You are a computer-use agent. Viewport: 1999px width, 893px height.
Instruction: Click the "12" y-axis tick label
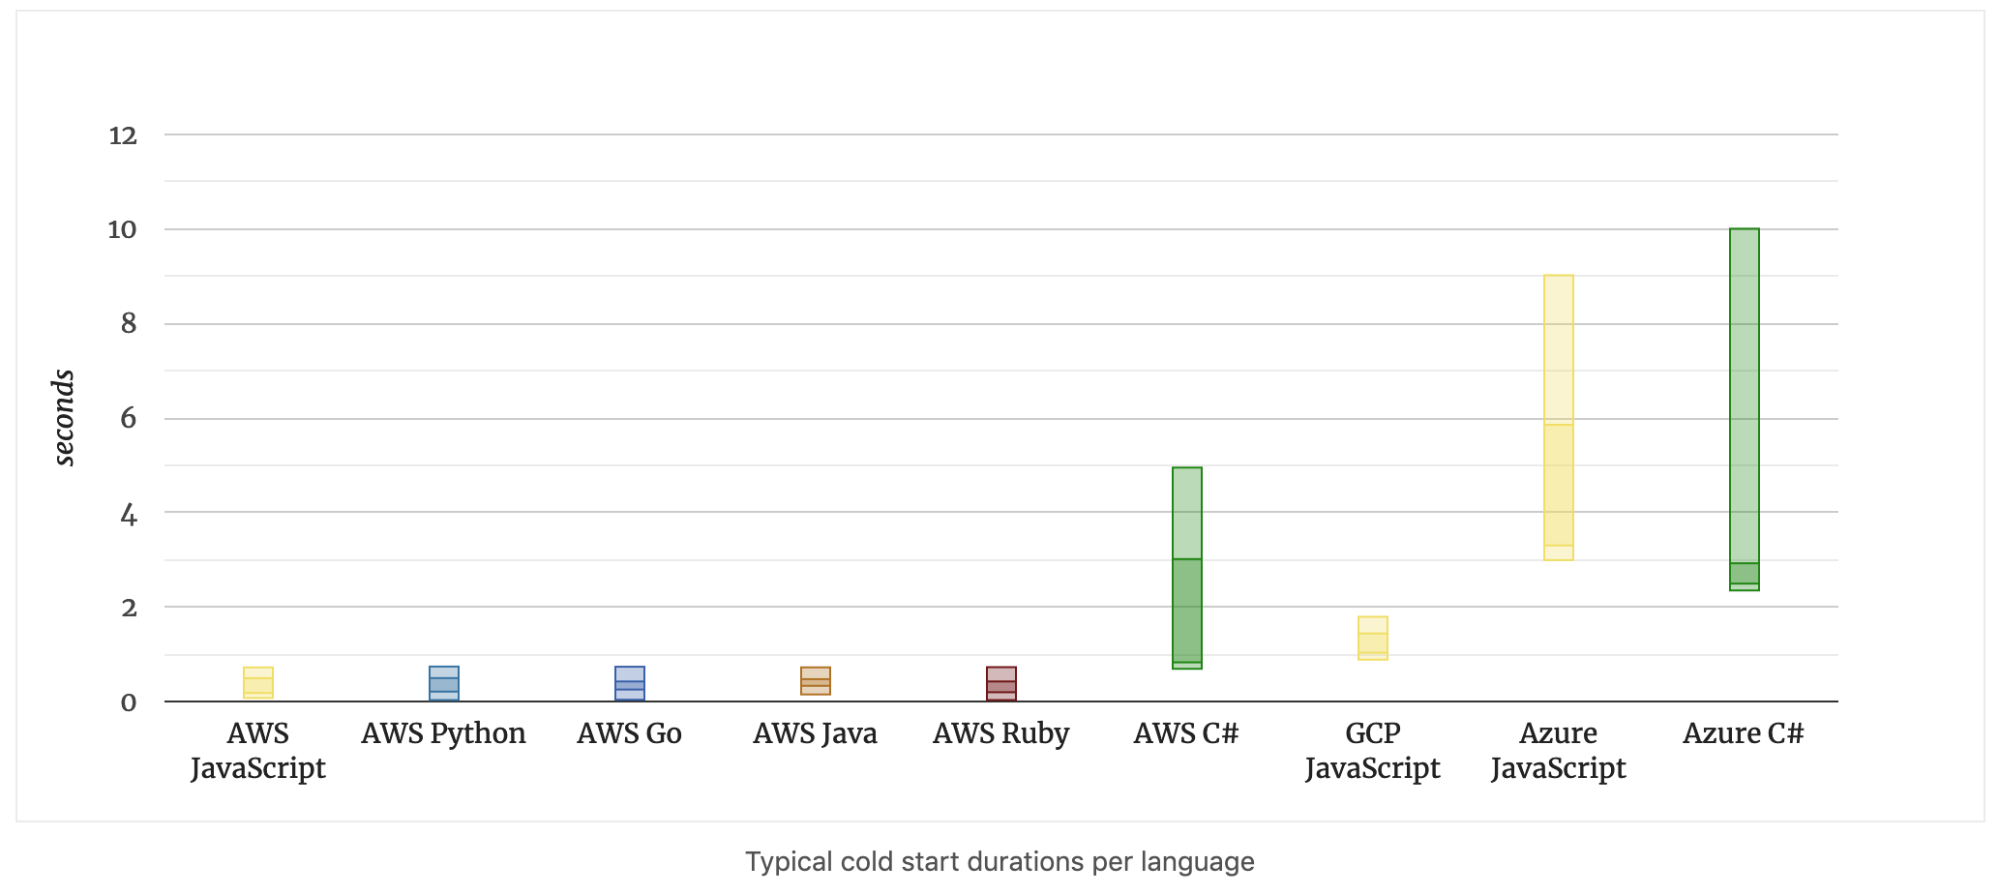point(123,135)
